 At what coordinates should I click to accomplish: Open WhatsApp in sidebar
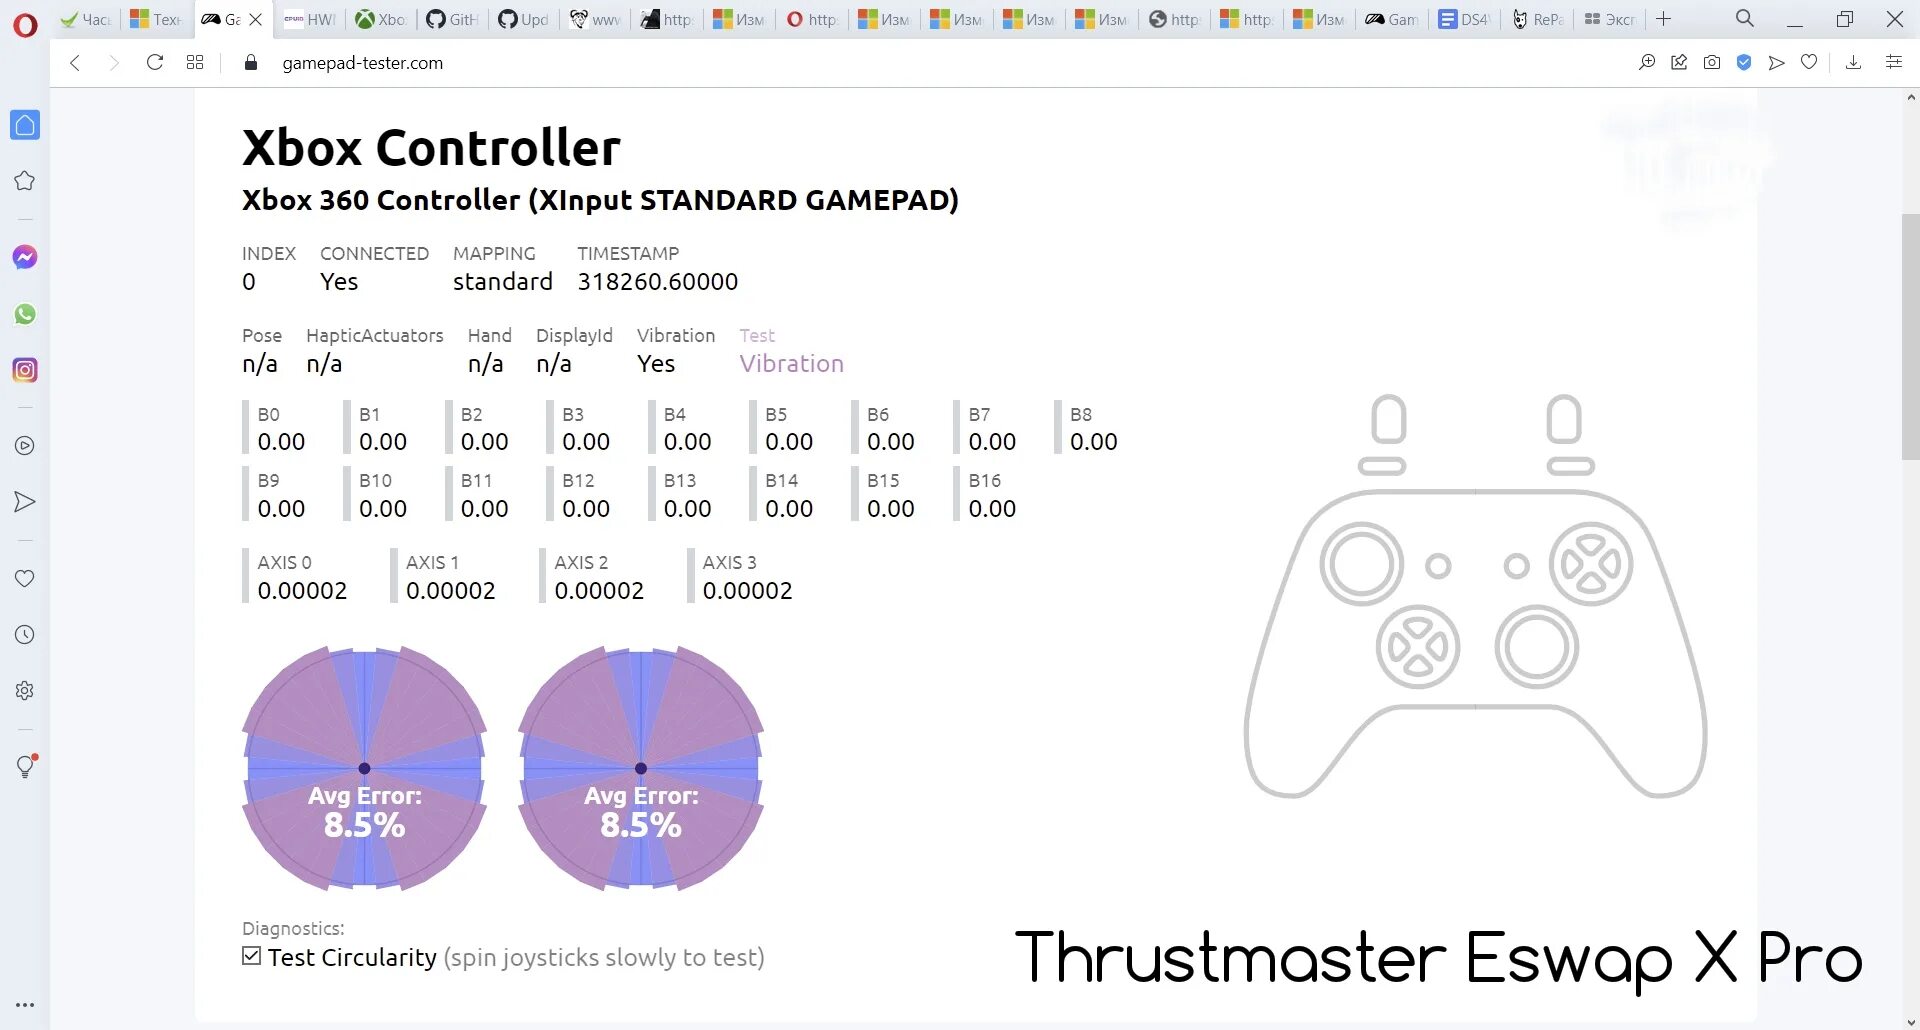point(25,314)
